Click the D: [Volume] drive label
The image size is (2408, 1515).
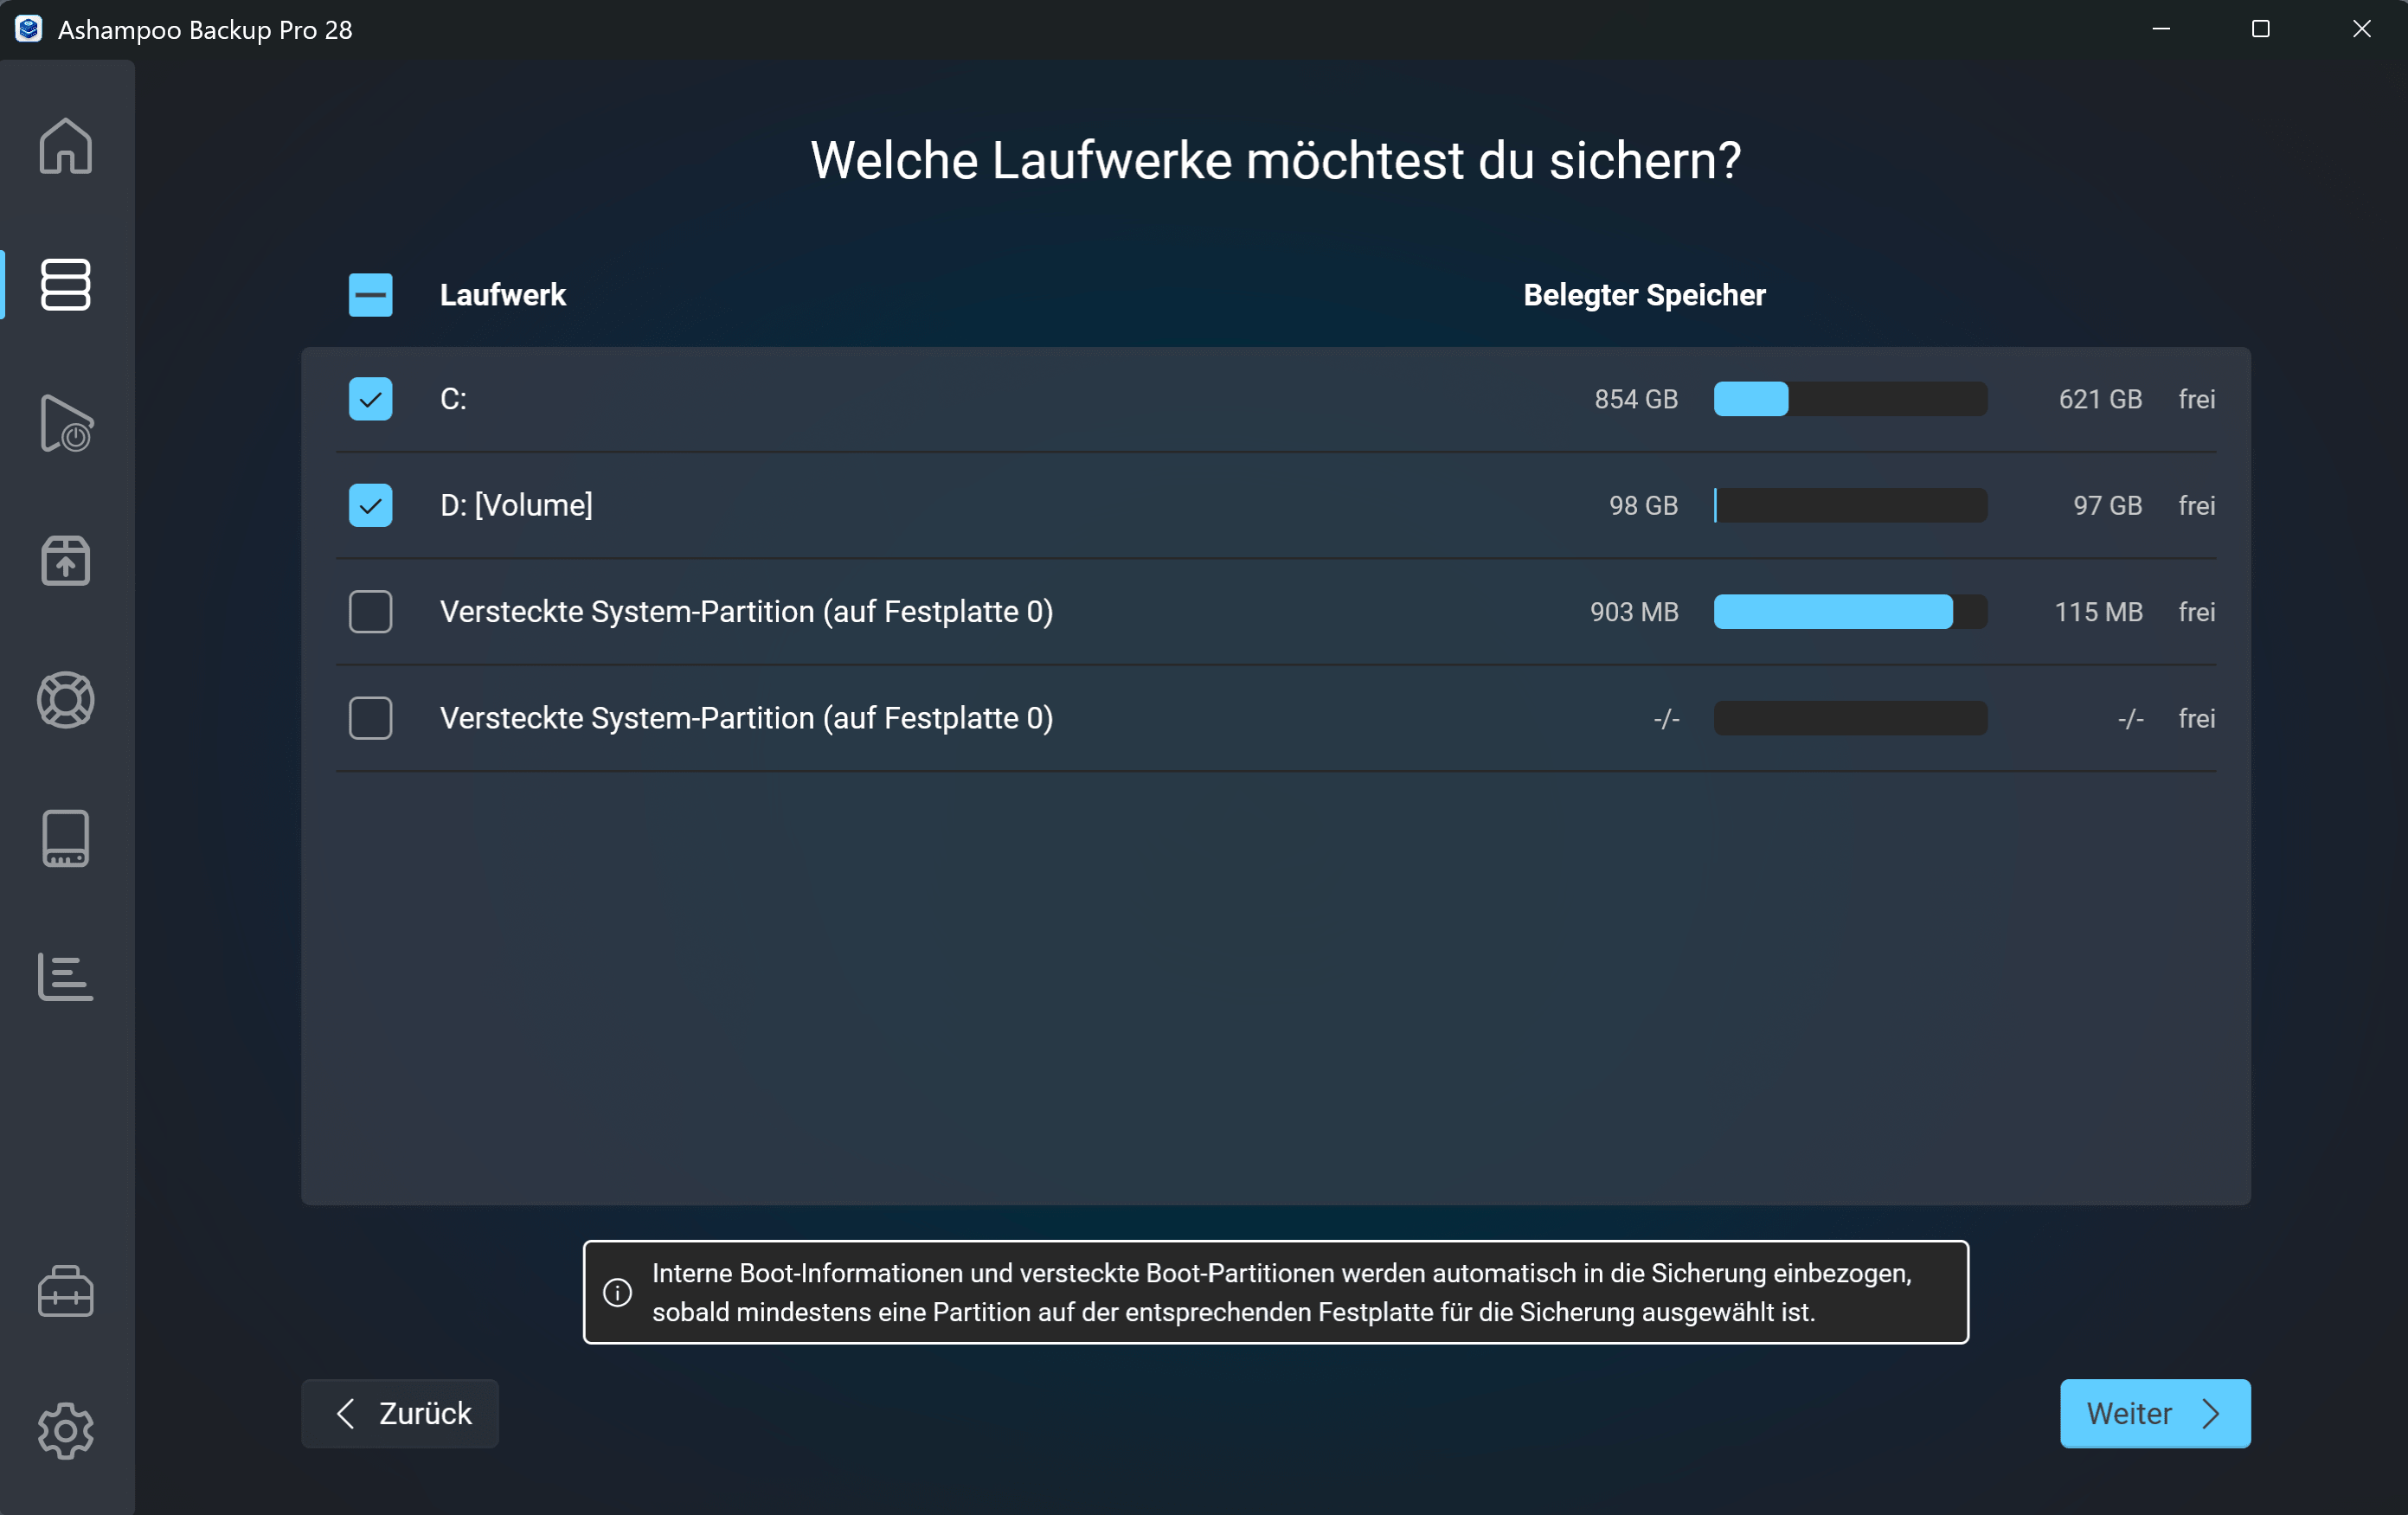(516, 505)
